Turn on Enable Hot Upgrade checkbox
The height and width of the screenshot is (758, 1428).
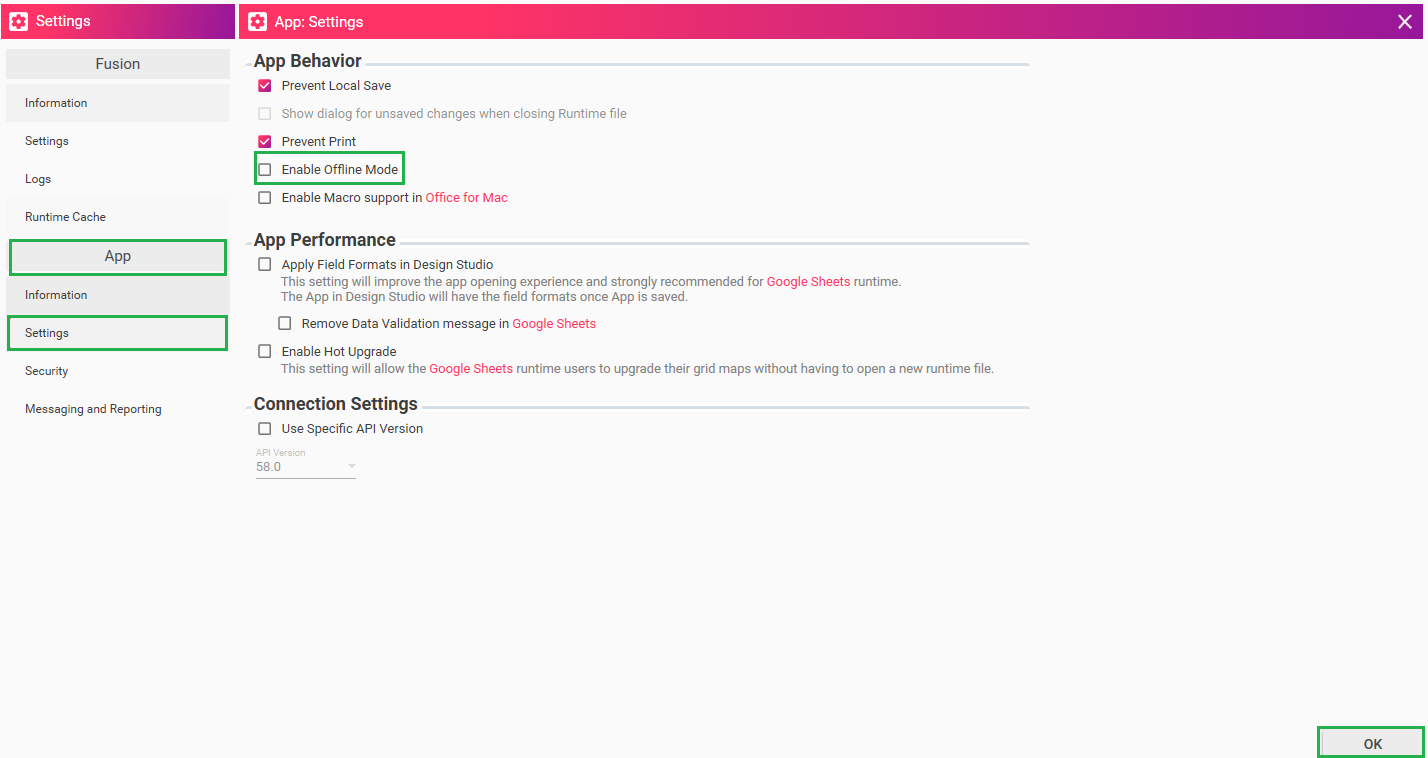265,352
